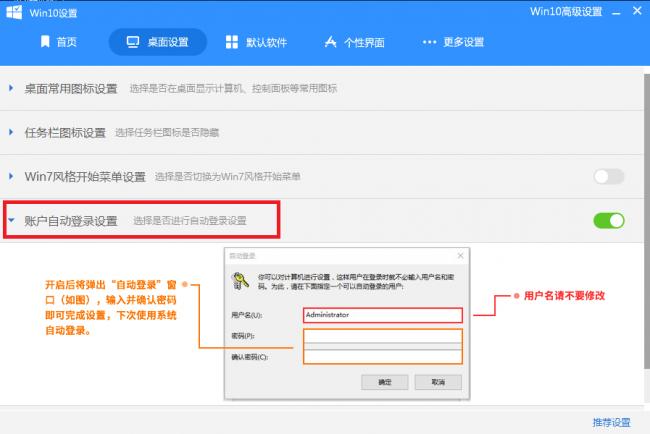The image size is (650, 434).
Task: Click the 密码 input field
Action: pyautogui.click(x=383, y=336)
